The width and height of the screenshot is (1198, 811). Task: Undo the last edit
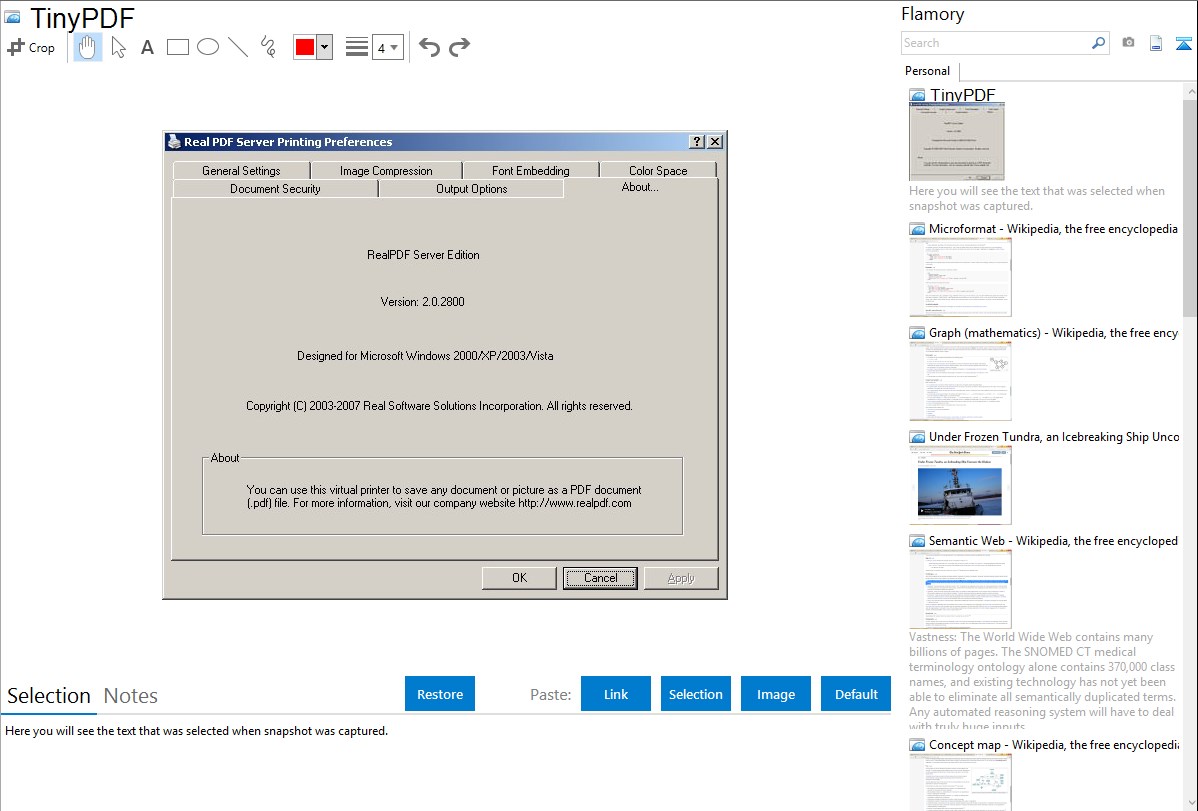(429, 47)
